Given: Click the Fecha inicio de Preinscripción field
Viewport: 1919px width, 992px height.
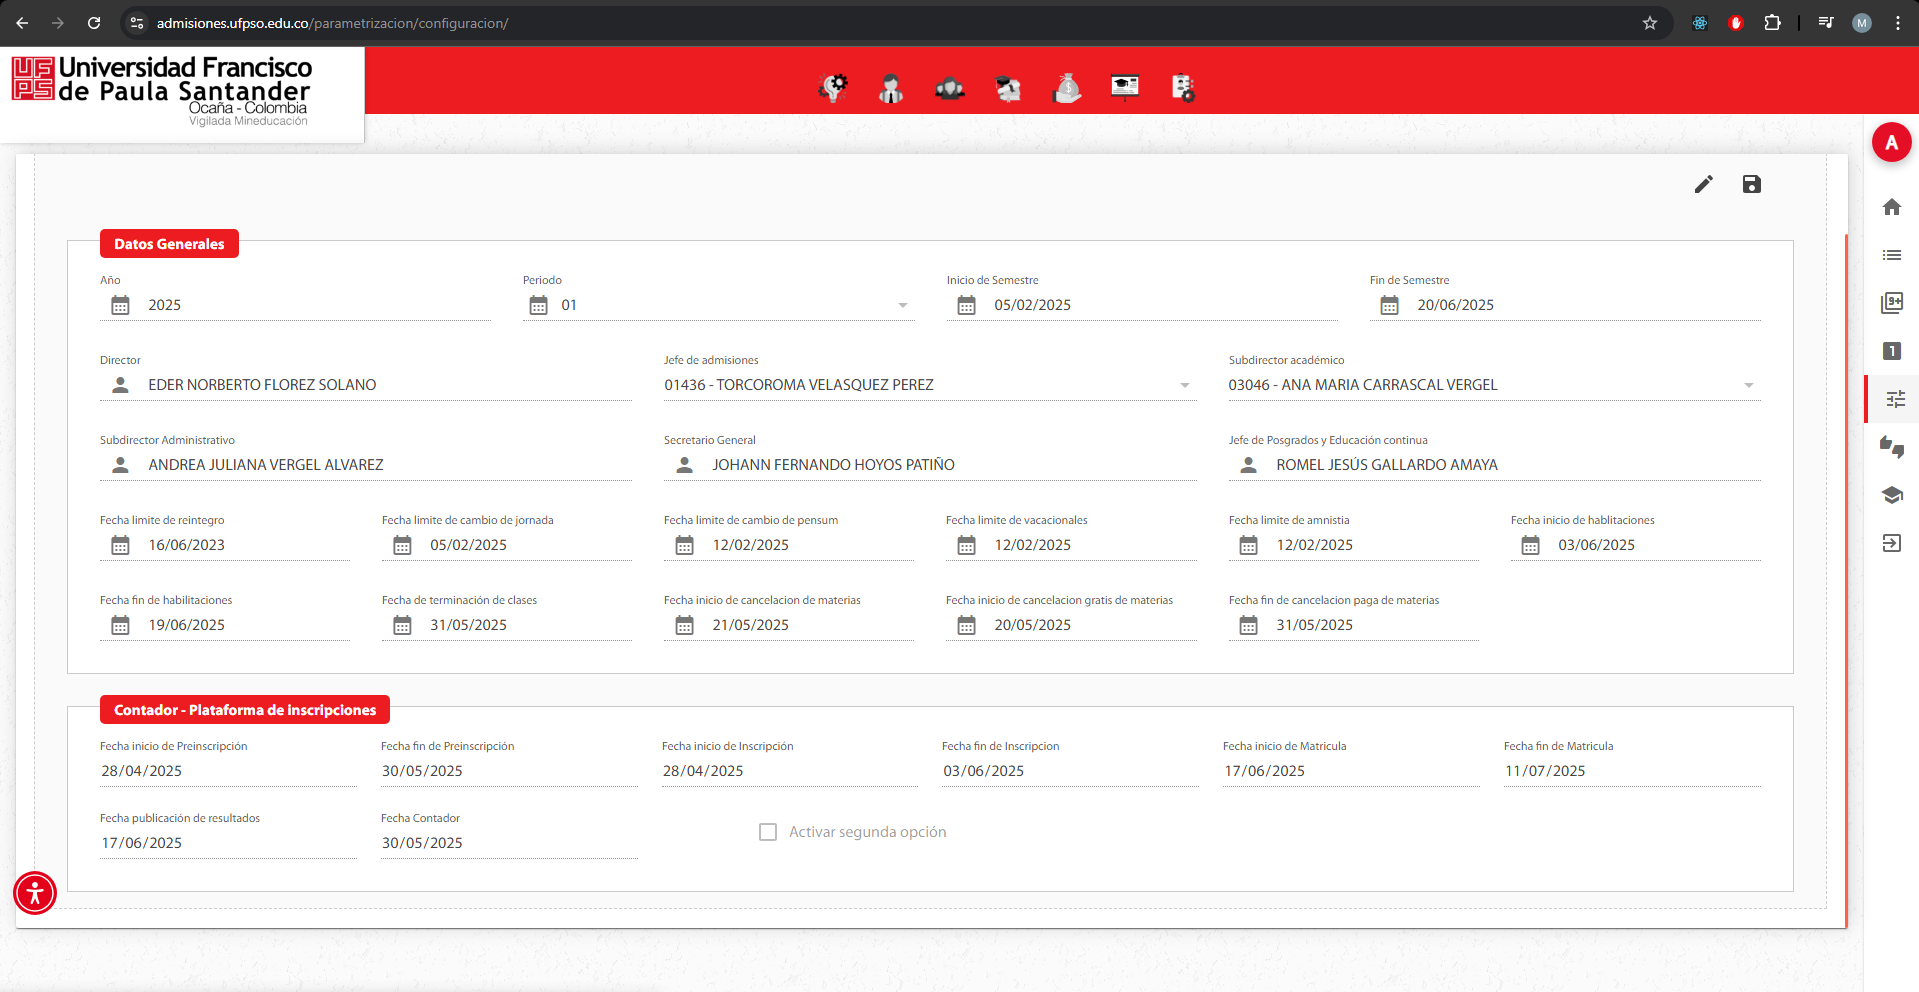Looking at the screenshot, I should [227, 771].
